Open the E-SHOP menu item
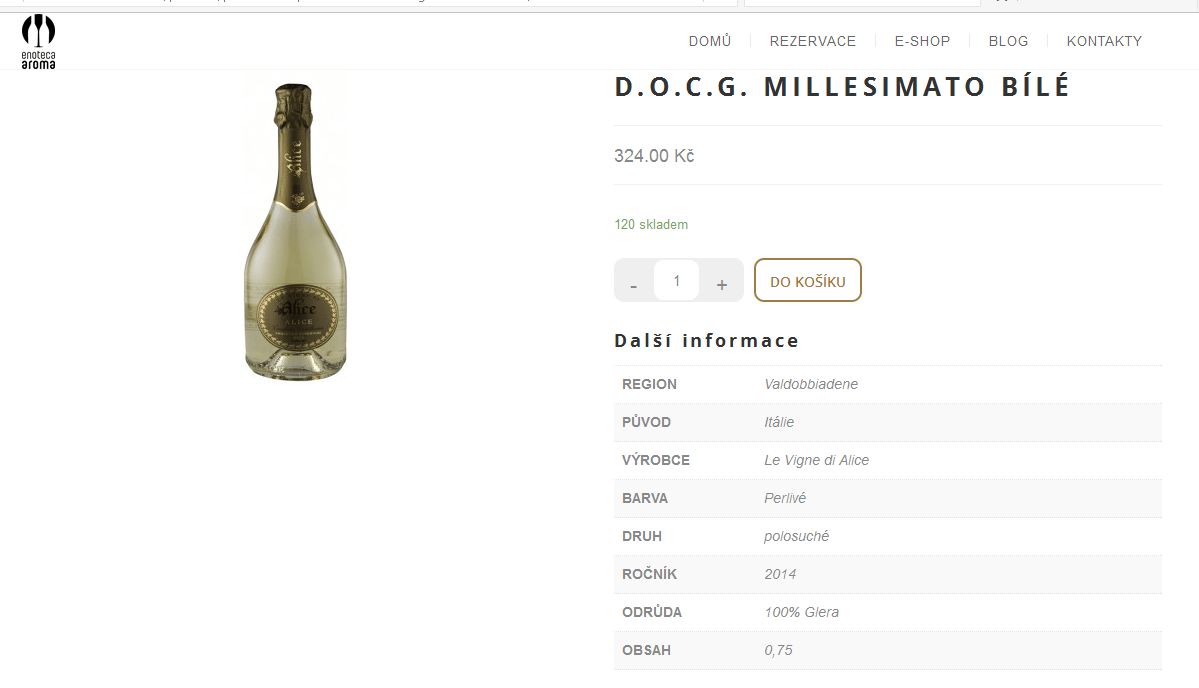This screenshot has height=688, width=1199. [x=922, y=41]
